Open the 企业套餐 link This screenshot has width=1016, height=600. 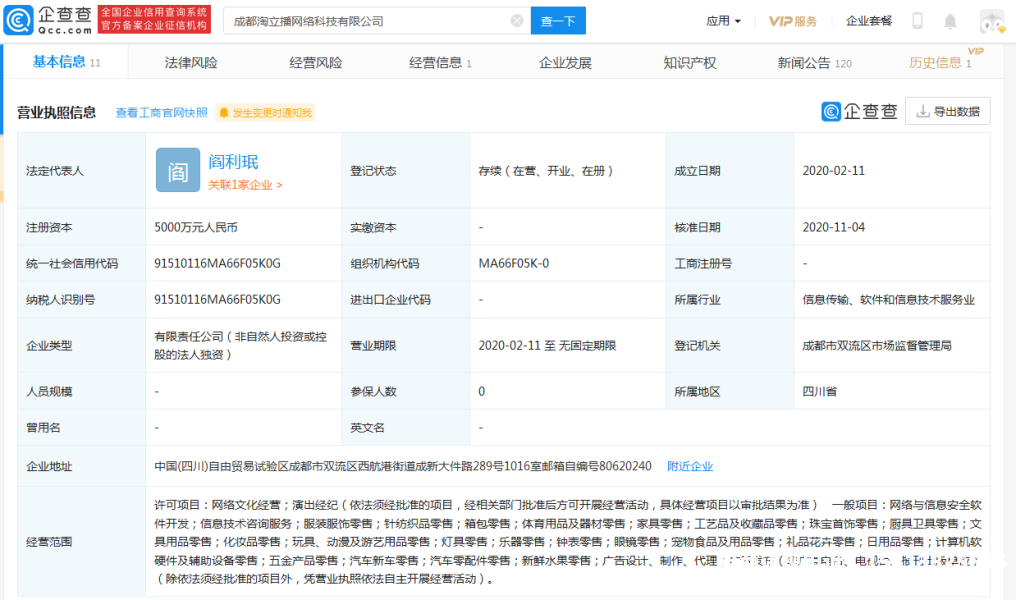point(869,21)
